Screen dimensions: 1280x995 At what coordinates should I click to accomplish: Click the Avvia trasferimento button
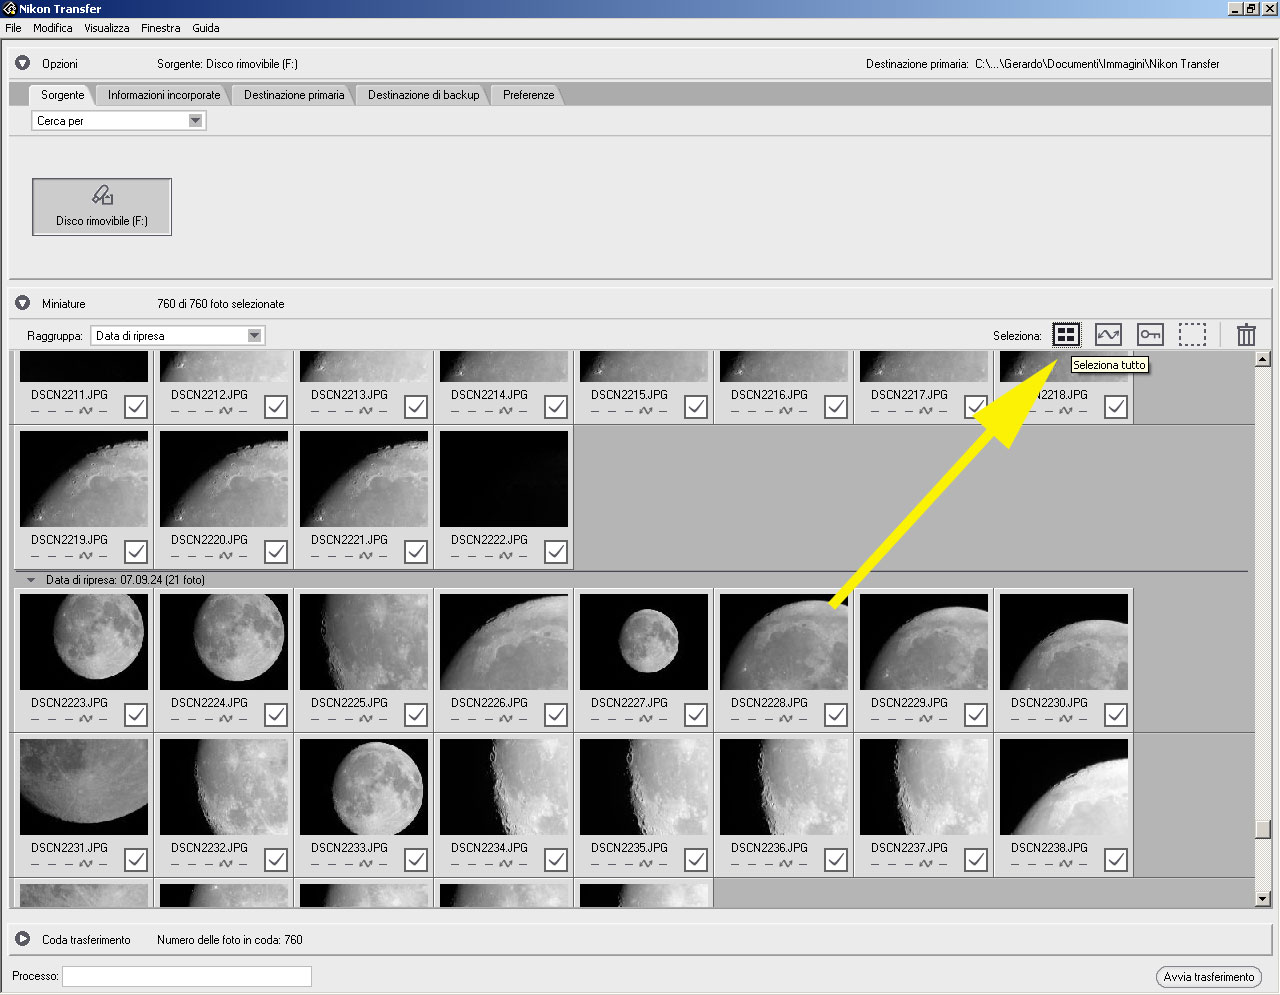point(1208,977)
